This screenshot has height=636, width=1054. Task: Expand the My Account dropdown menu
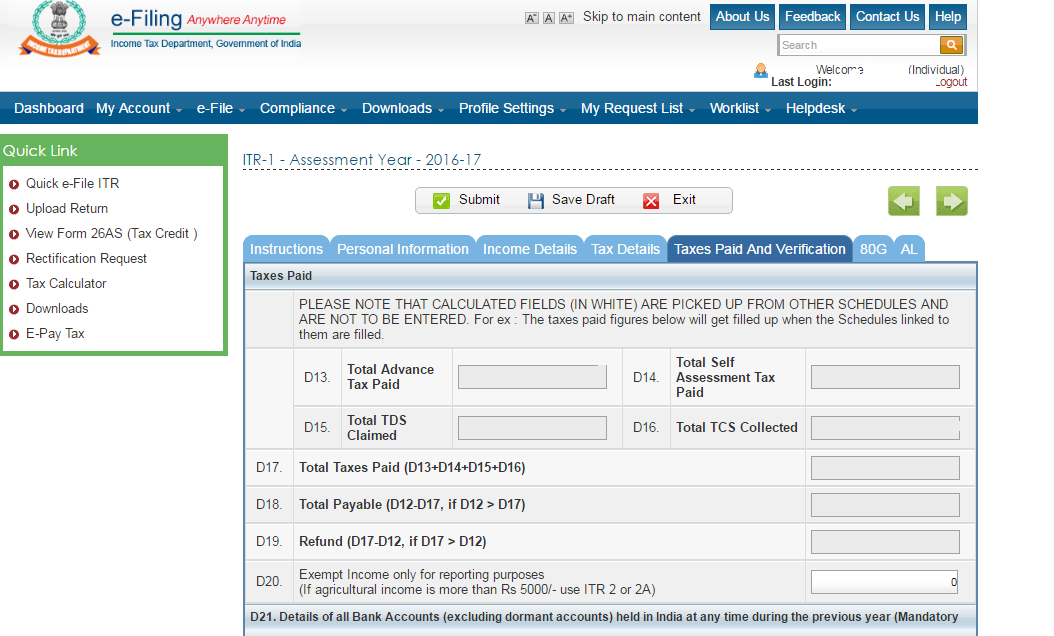click(139, 108)
